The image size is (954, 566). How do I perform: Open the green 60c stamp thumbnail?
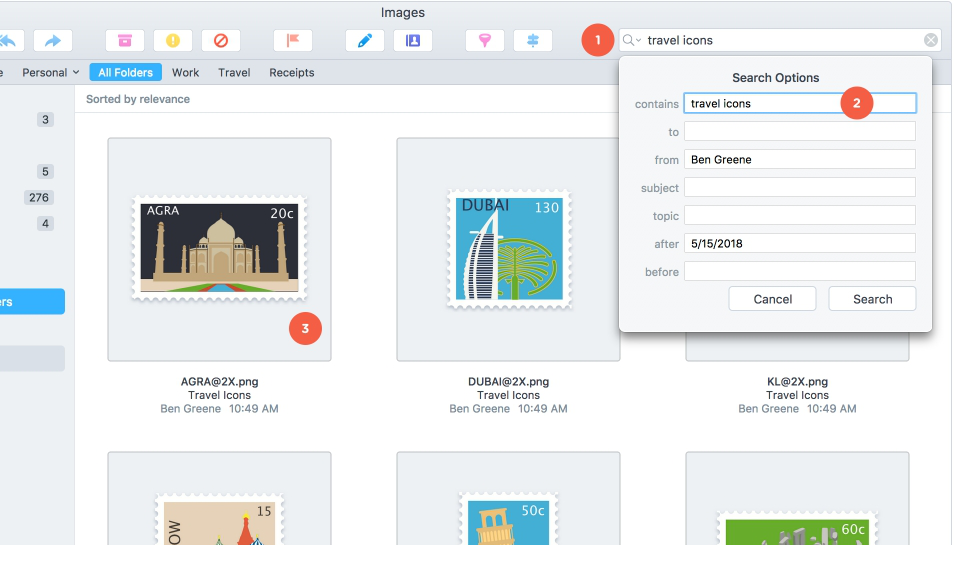pos(798,498)
